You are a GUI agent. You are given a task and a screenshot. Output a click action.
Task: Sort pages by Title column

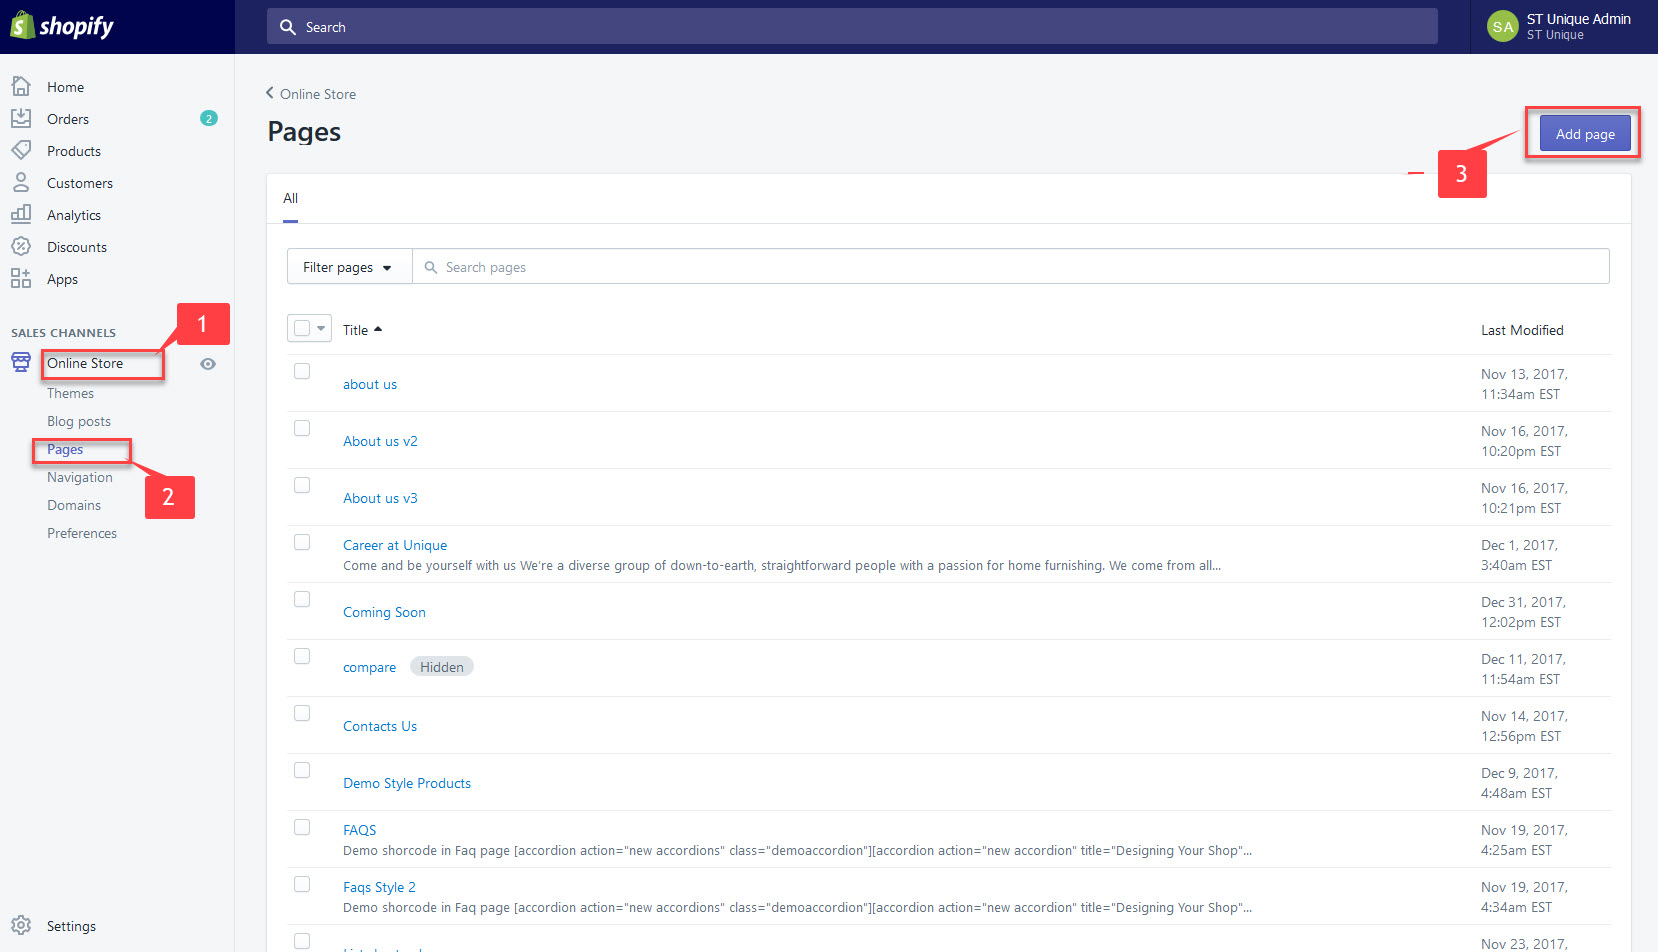(x=362, y=330)
